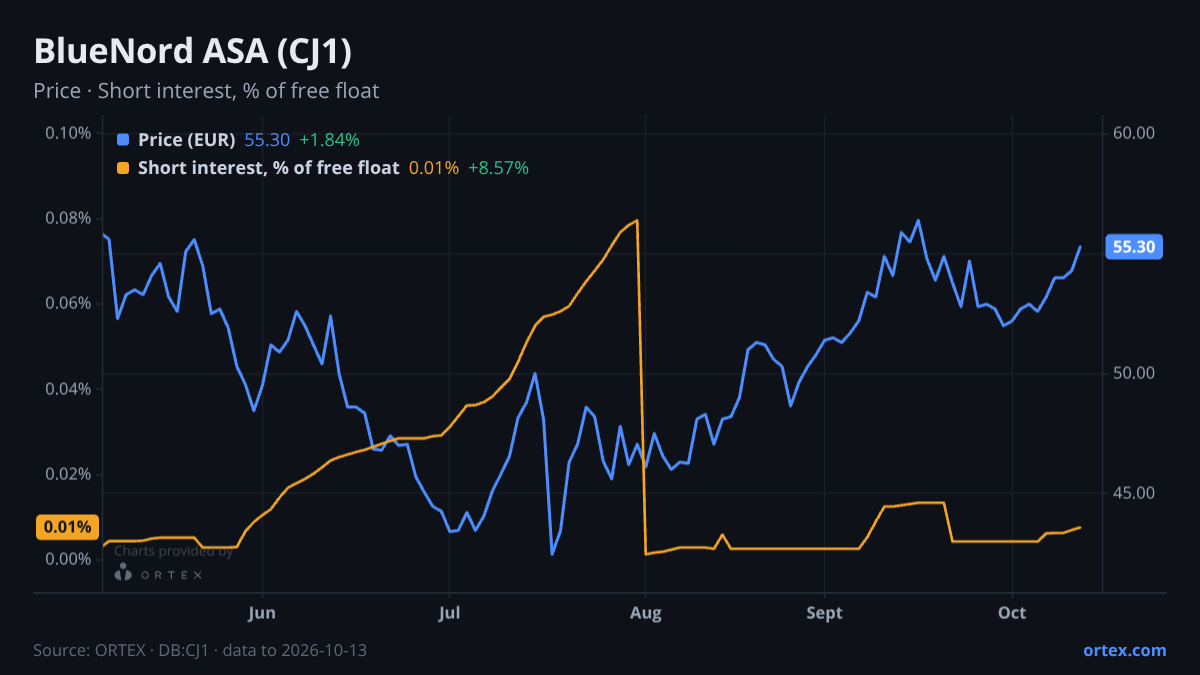1200x675 pixels.
Task: Open the ortex.com link
Action: [x=1124, y=650]
